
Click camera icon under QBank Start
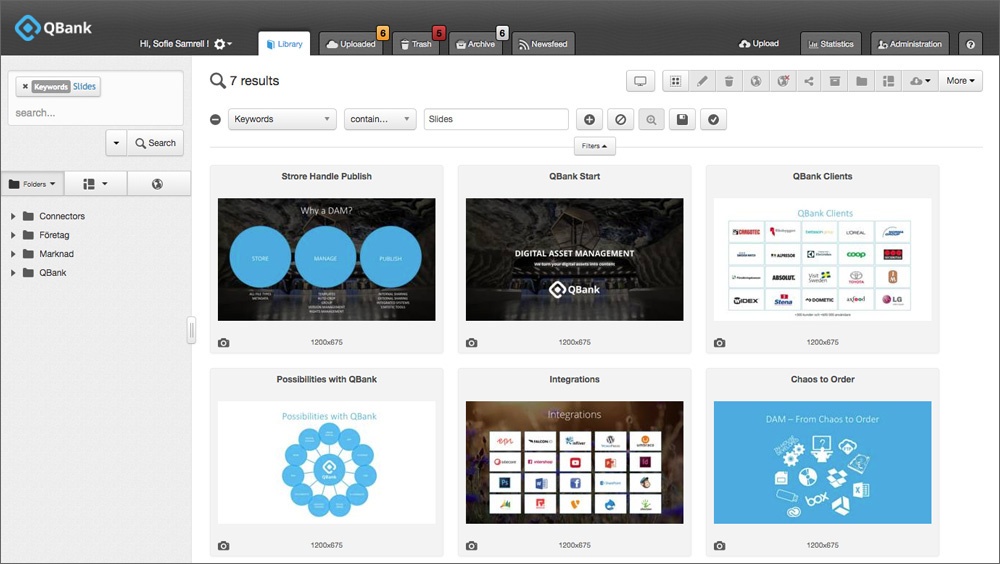[x=471, y=343]
